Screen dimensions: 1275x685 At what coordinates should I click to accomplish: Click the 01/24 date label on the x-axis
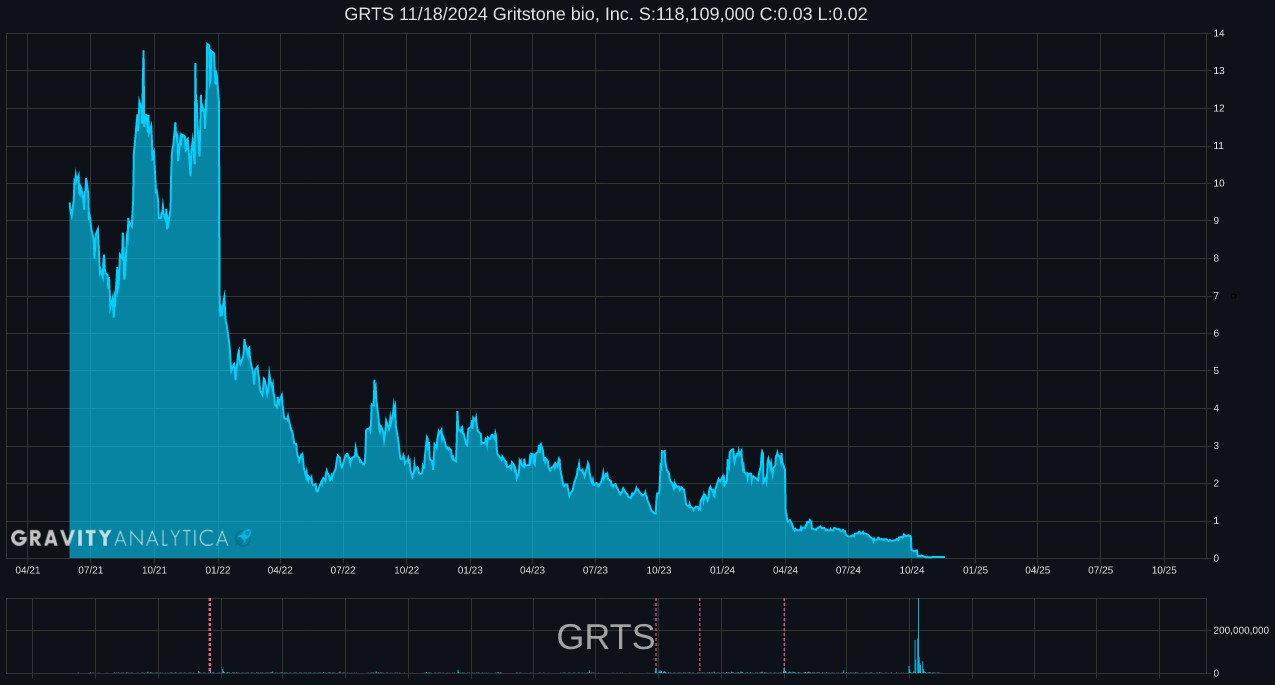pos(722,570)
